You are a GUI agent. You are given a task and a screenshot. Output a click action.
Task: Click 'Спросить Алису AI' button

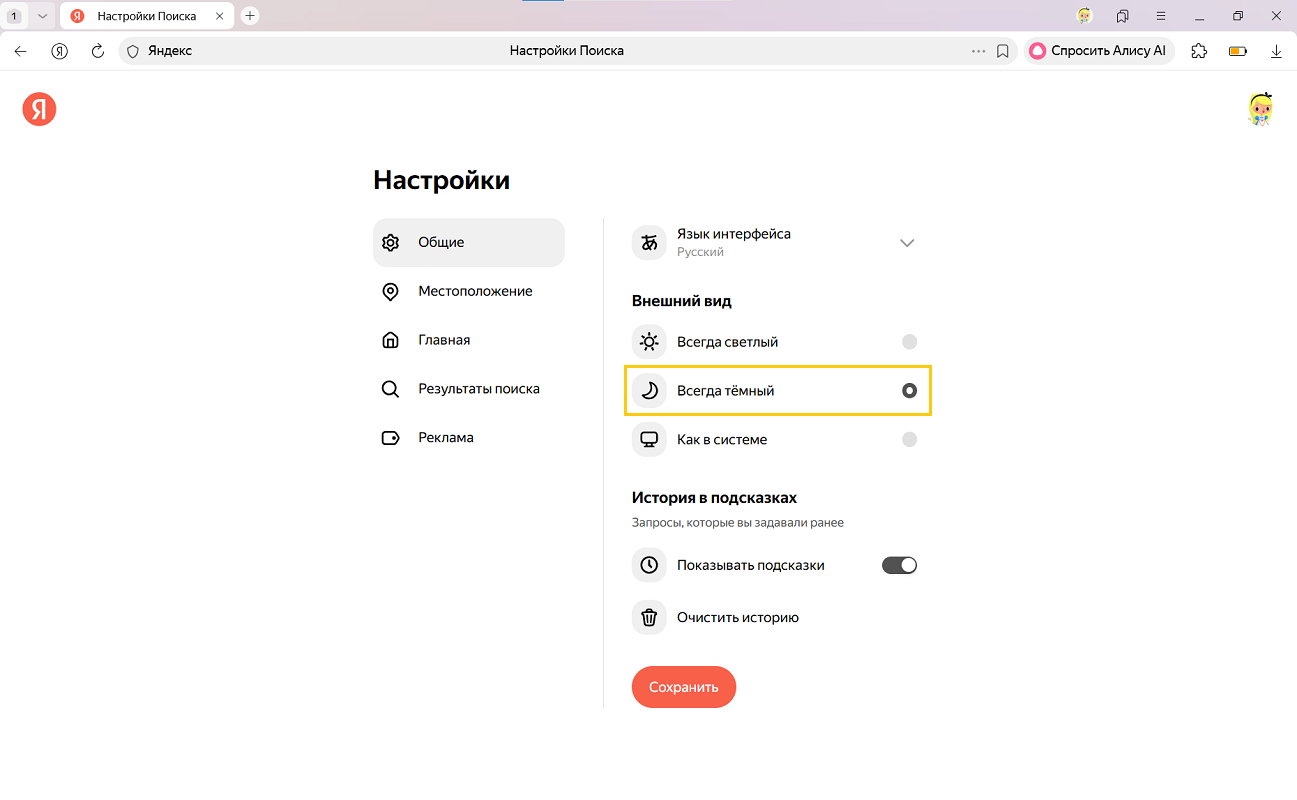click(1098, 51)
